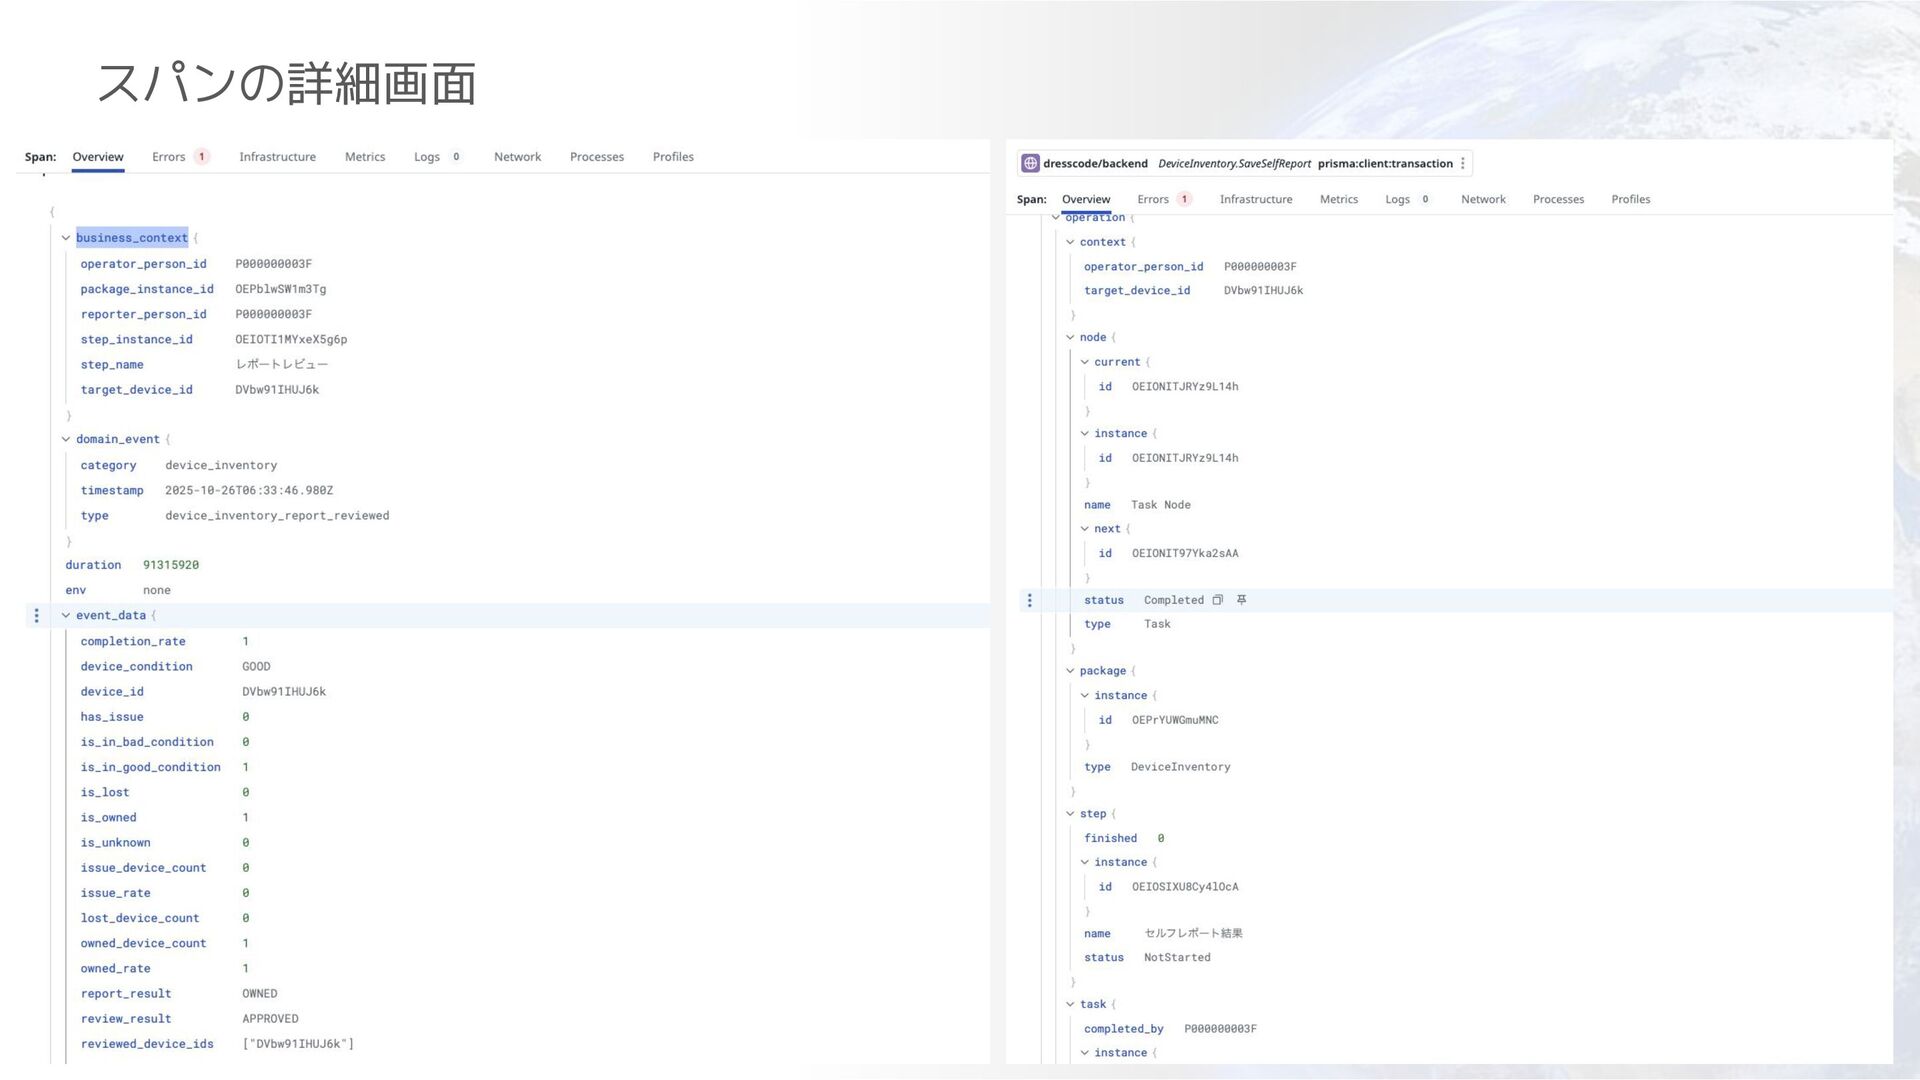Open the Profiles tab in the left panel
The width and height of the screenshot is (1920, 1080).
[673, 157]
